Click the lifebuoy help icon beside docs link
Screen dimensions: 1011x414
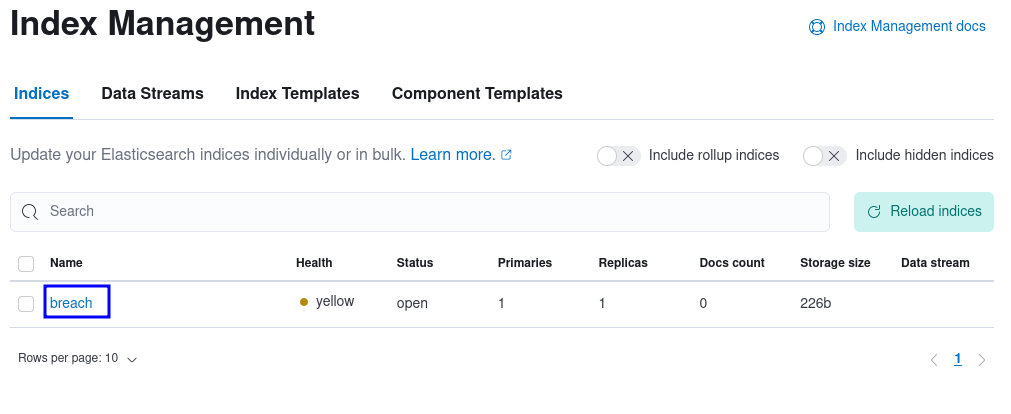pyautogui.click(x=817, y=27)
